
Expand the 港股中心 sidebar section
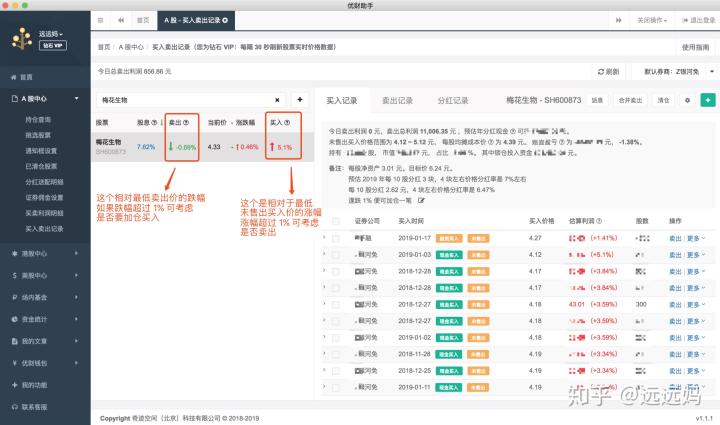pyautogui.click(x=45, y=253)
